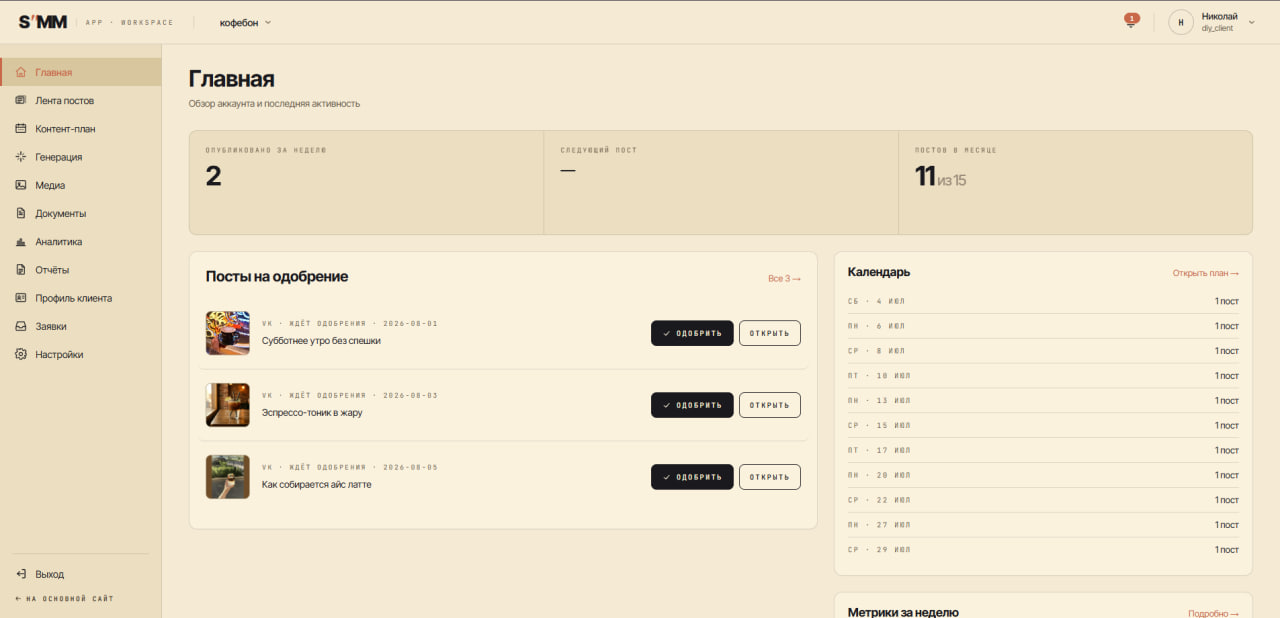Select calendar row ПН · 20 ИЮЛ

click(1043, 475)
